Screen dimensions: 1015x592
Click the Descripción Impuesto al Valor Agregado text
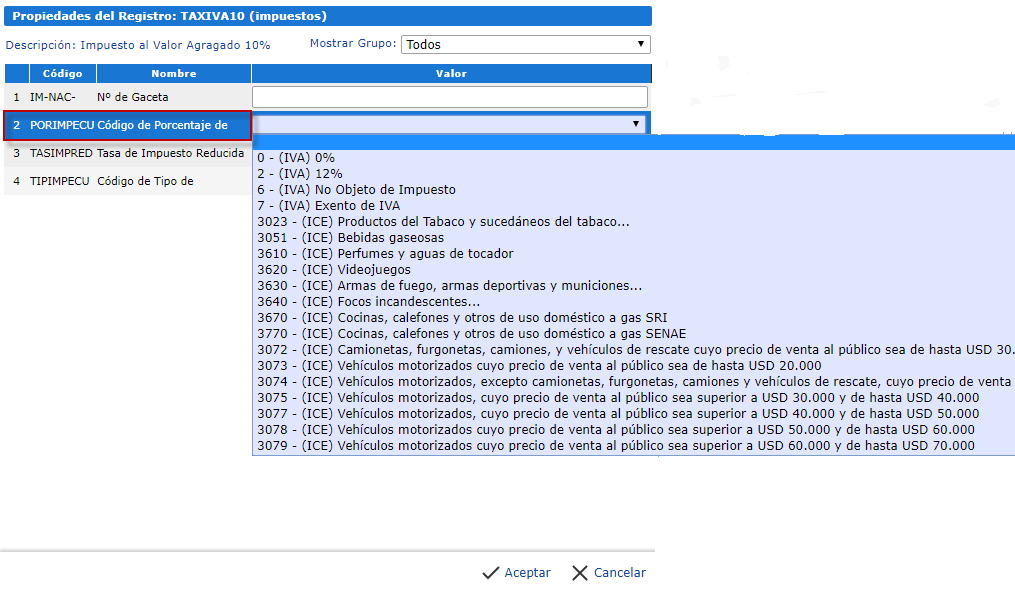tap(138, 45)
